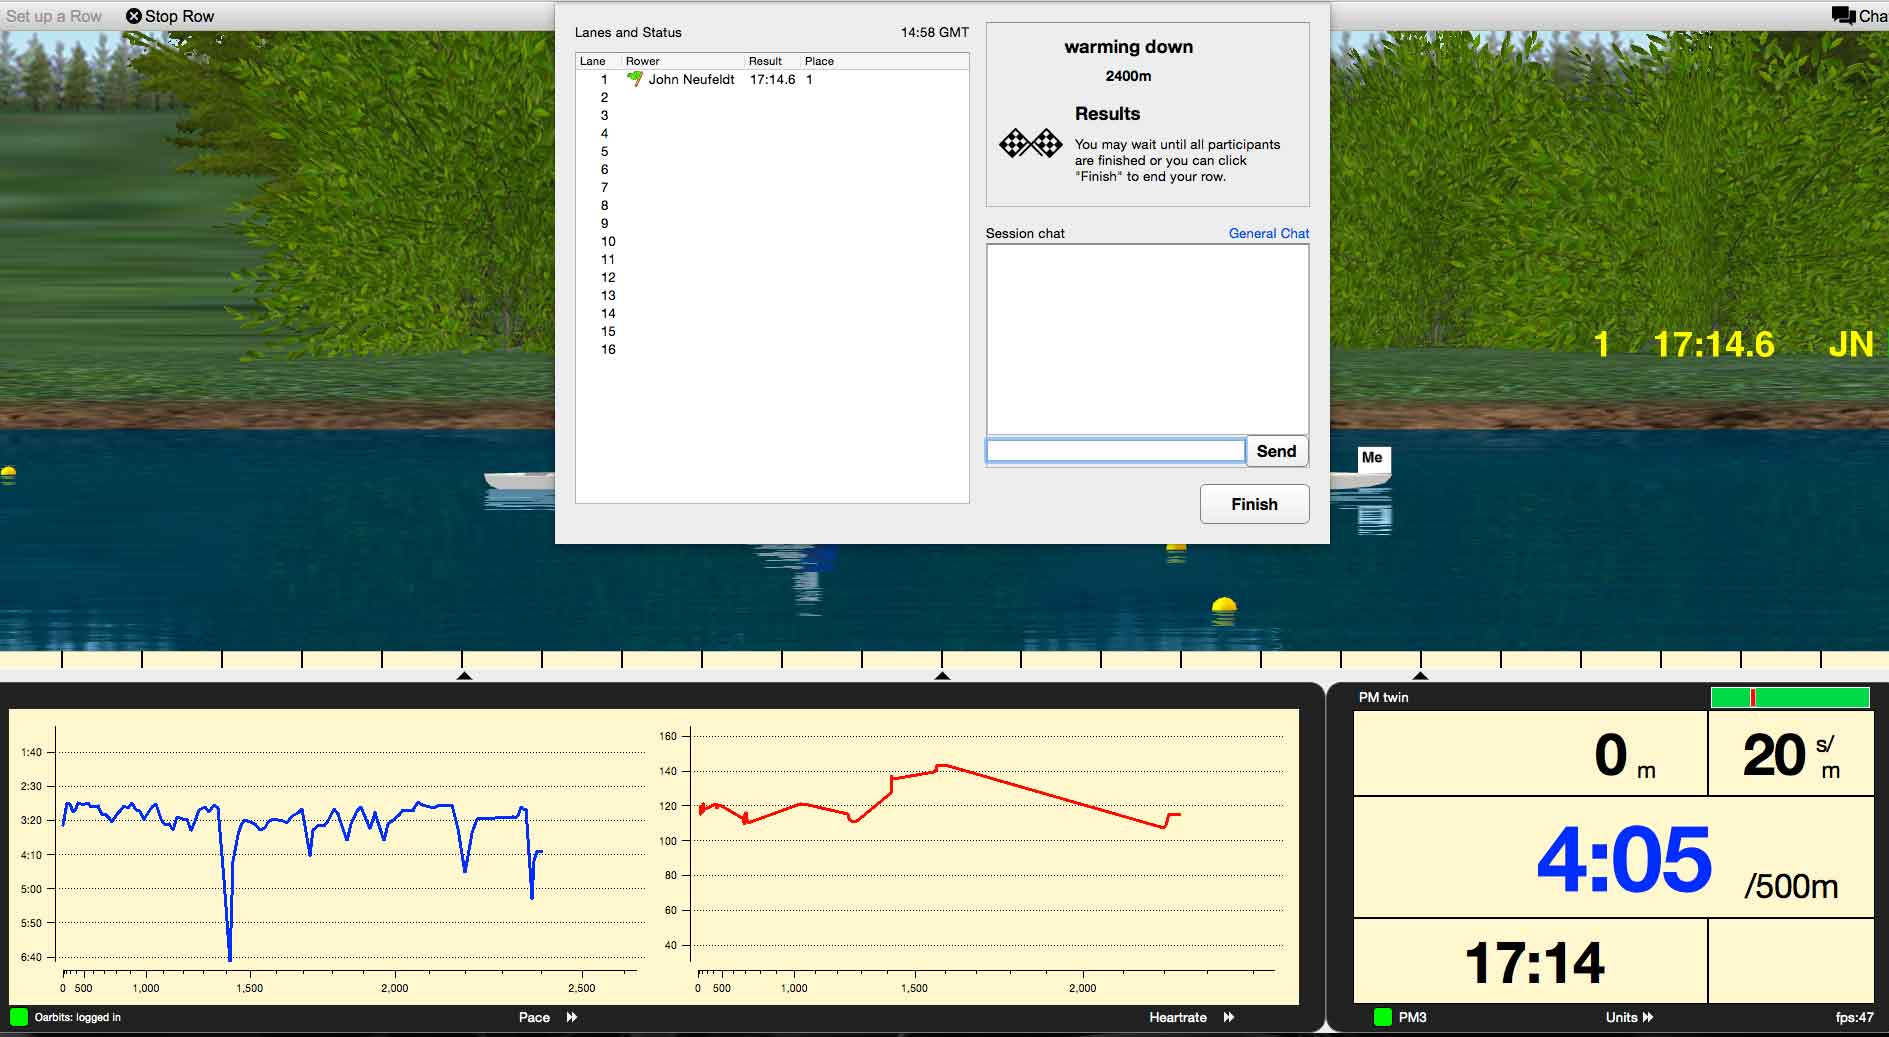The height and width of the screenshot is (1037, 1889).
Task: Click the PM twin panel title
Action: point(1383,697)
